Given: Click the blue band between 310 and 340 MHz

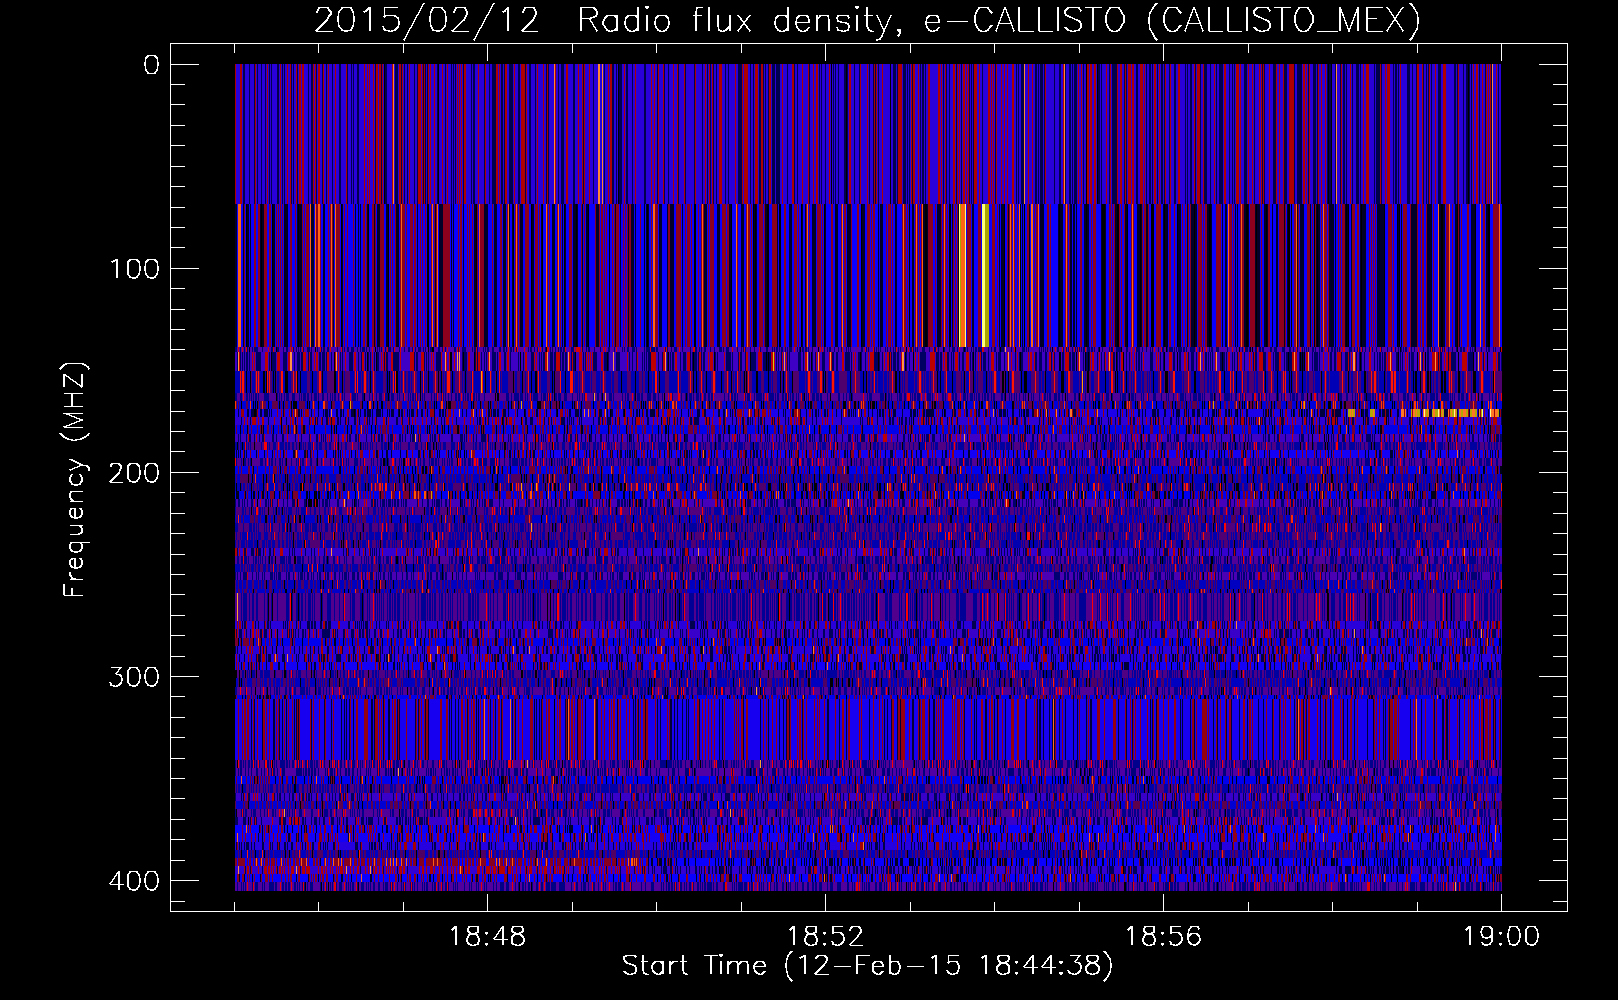Looking at the screenshot, I should click(868, 729).
